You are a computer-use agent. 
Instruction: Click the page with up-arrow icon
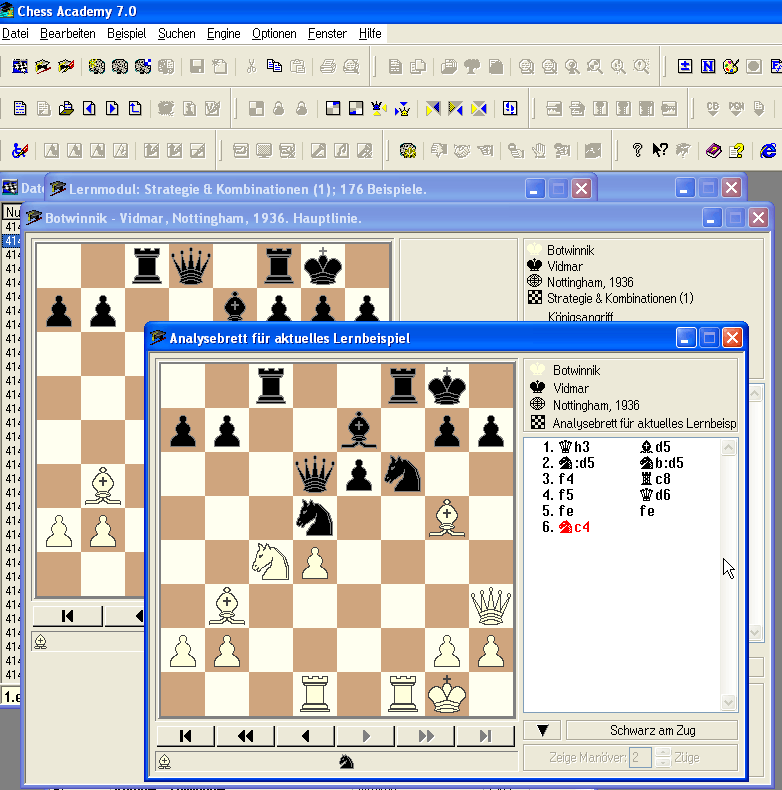click(135, 108)
